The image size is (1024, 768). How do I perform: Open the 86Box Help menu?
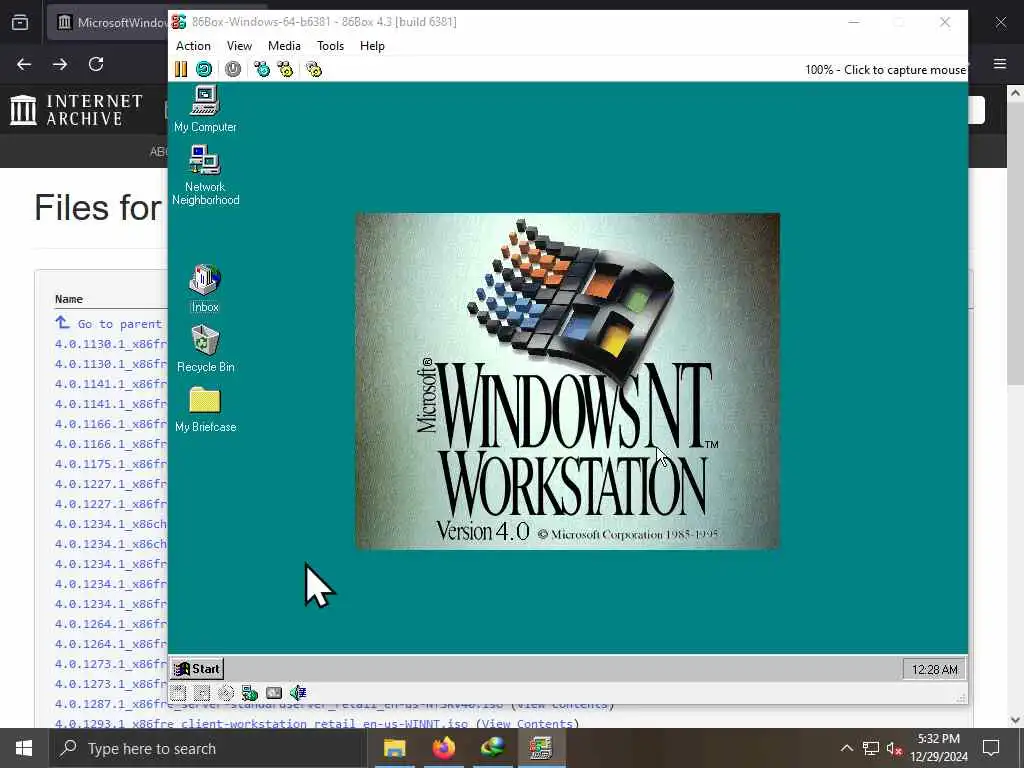372,46
